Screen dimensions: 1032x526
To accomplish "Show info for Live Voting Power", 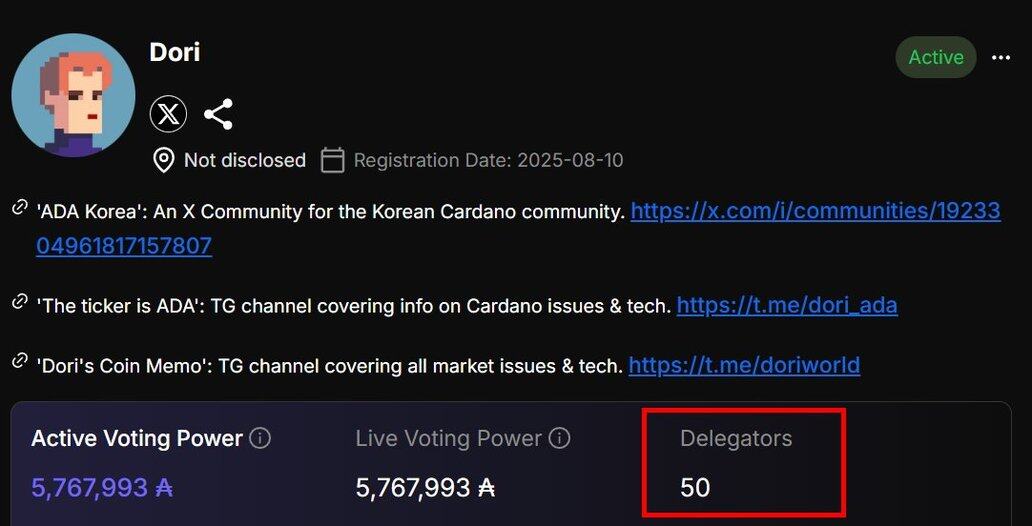I will pyautogui.click(x=560, y=438).
